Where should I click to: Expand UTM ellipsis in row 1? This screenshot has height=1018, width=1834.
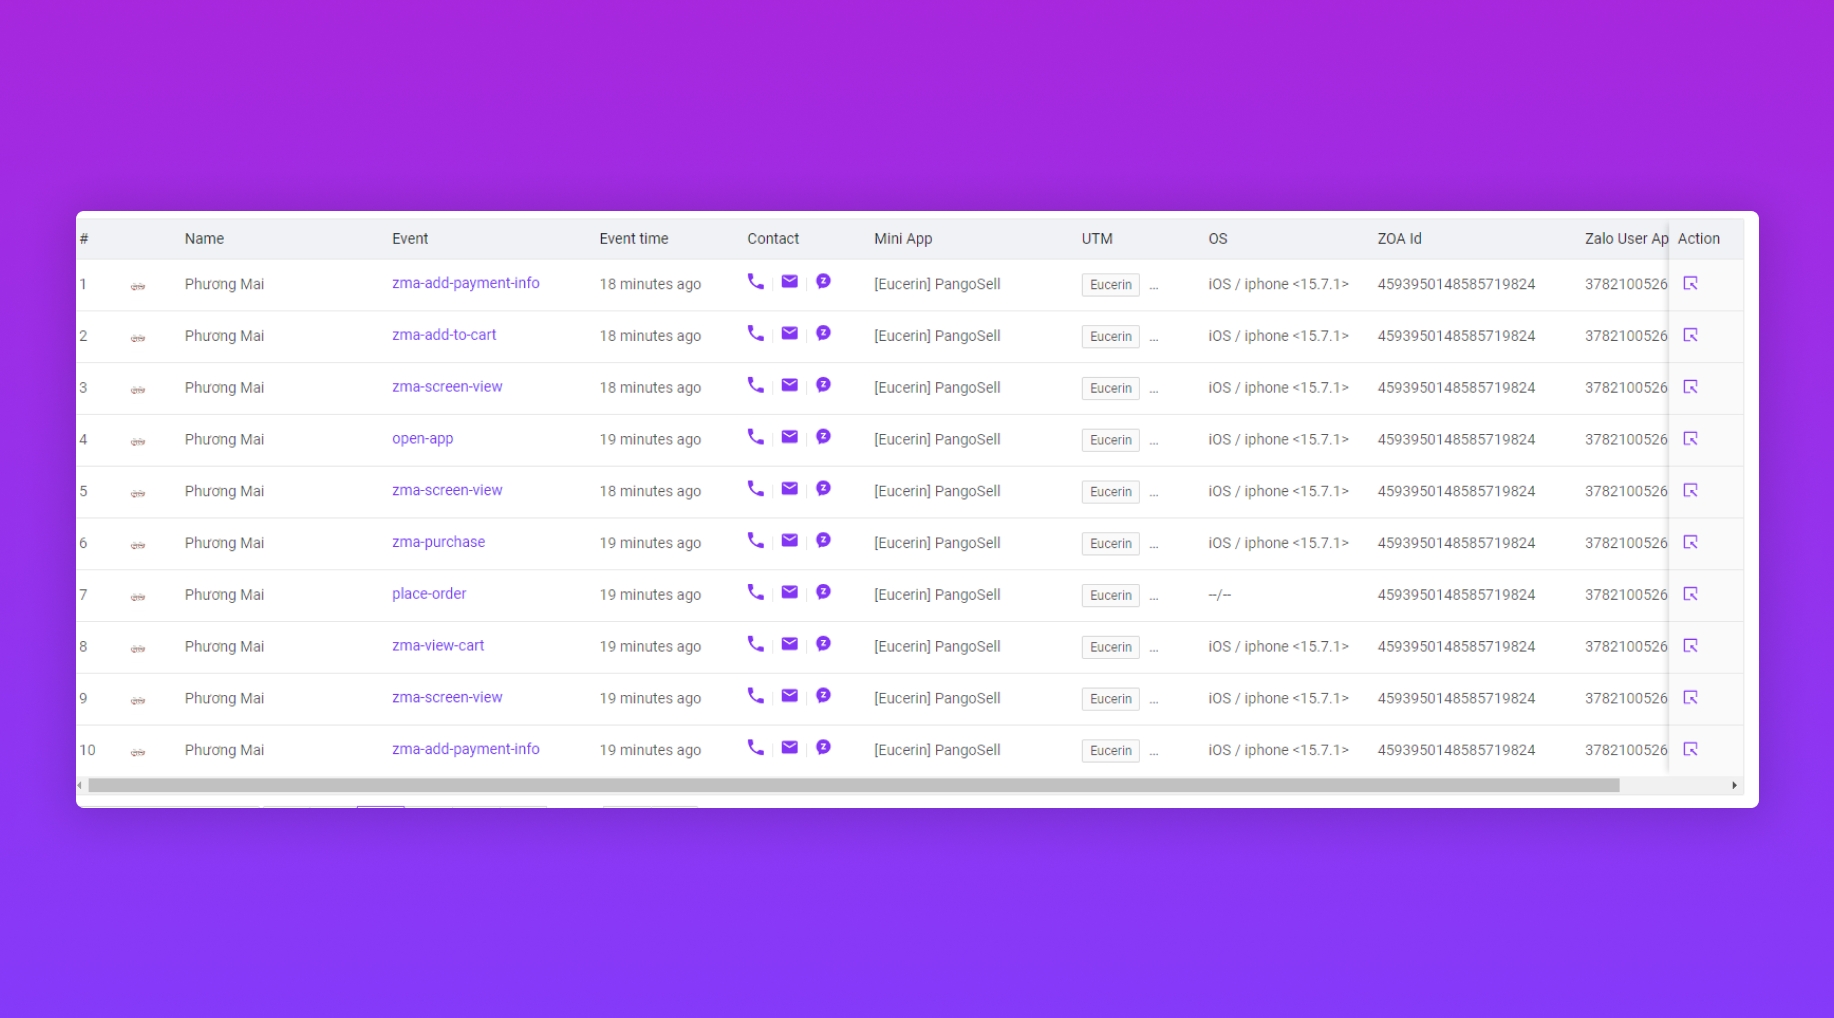pyautogui.click(x=1154, y=286)
